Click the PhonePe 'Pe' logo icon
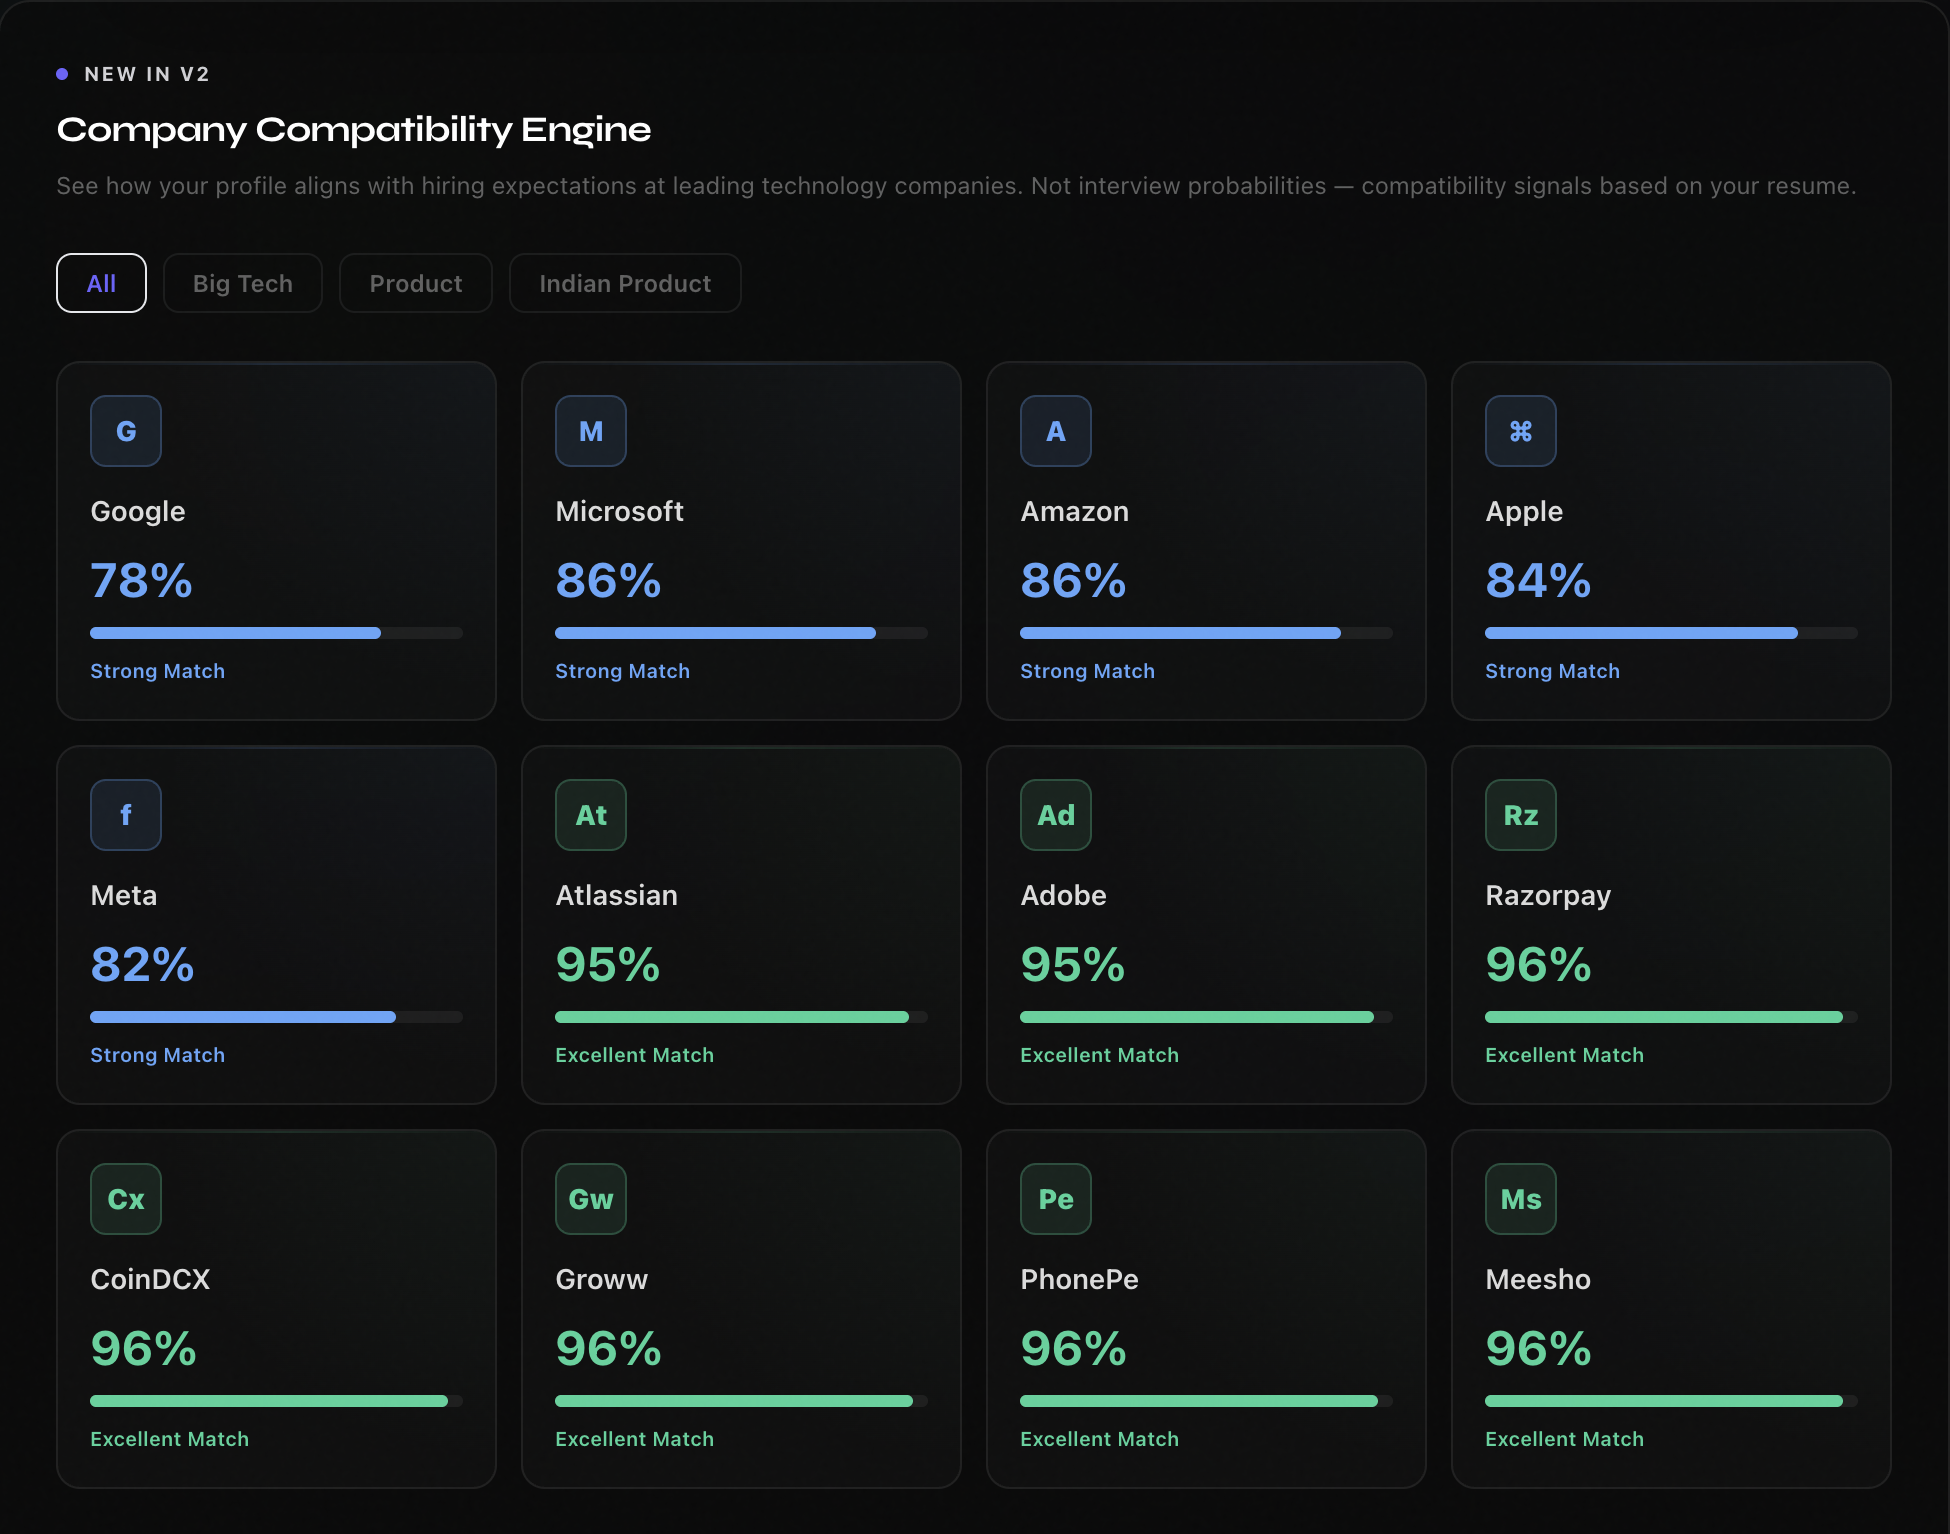 tap(1056, 1199)
